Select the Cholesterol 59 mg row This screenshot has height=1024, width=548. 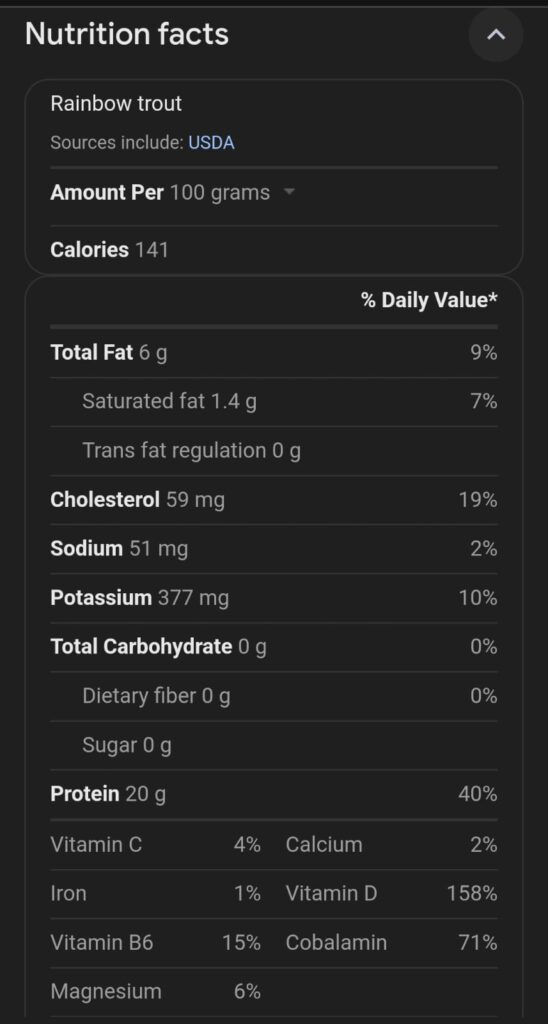[x=274, y=500]
